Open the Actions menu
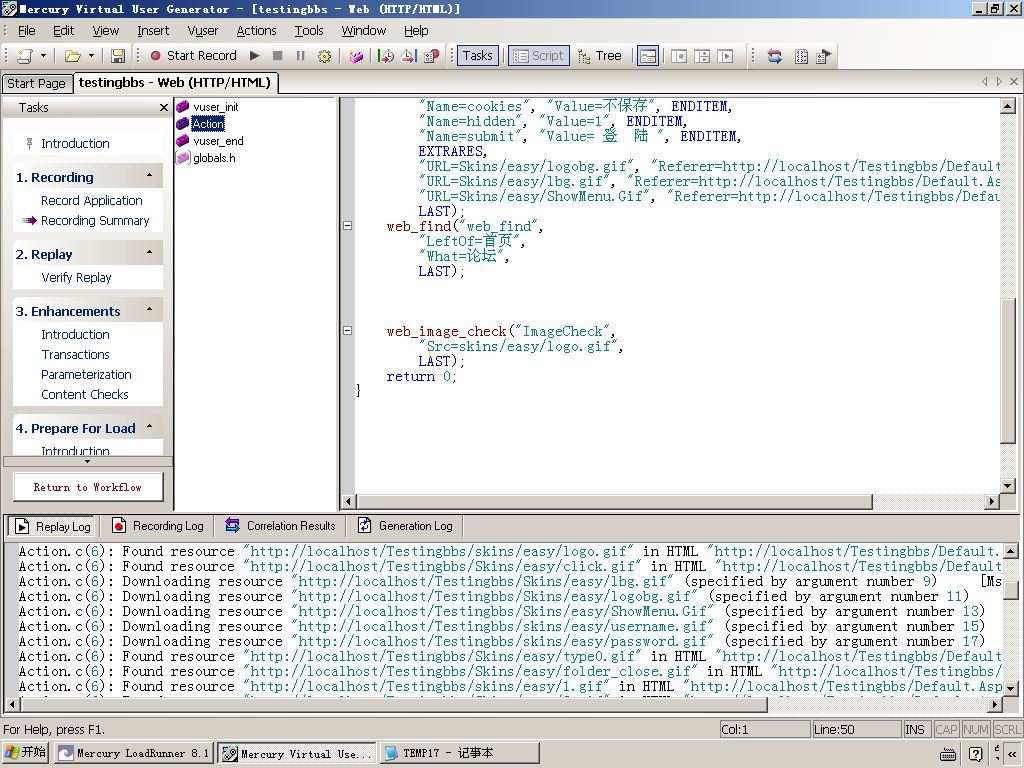The width and height of the screenshot is (1024, 768). (256, 31)
